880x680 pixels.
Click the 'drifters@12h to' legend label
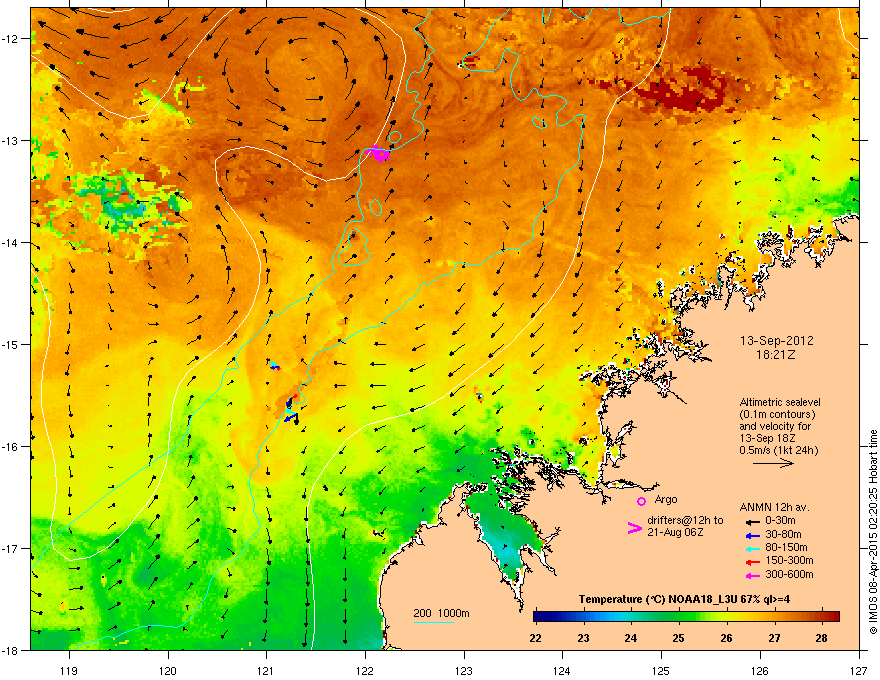click(685, 521)
